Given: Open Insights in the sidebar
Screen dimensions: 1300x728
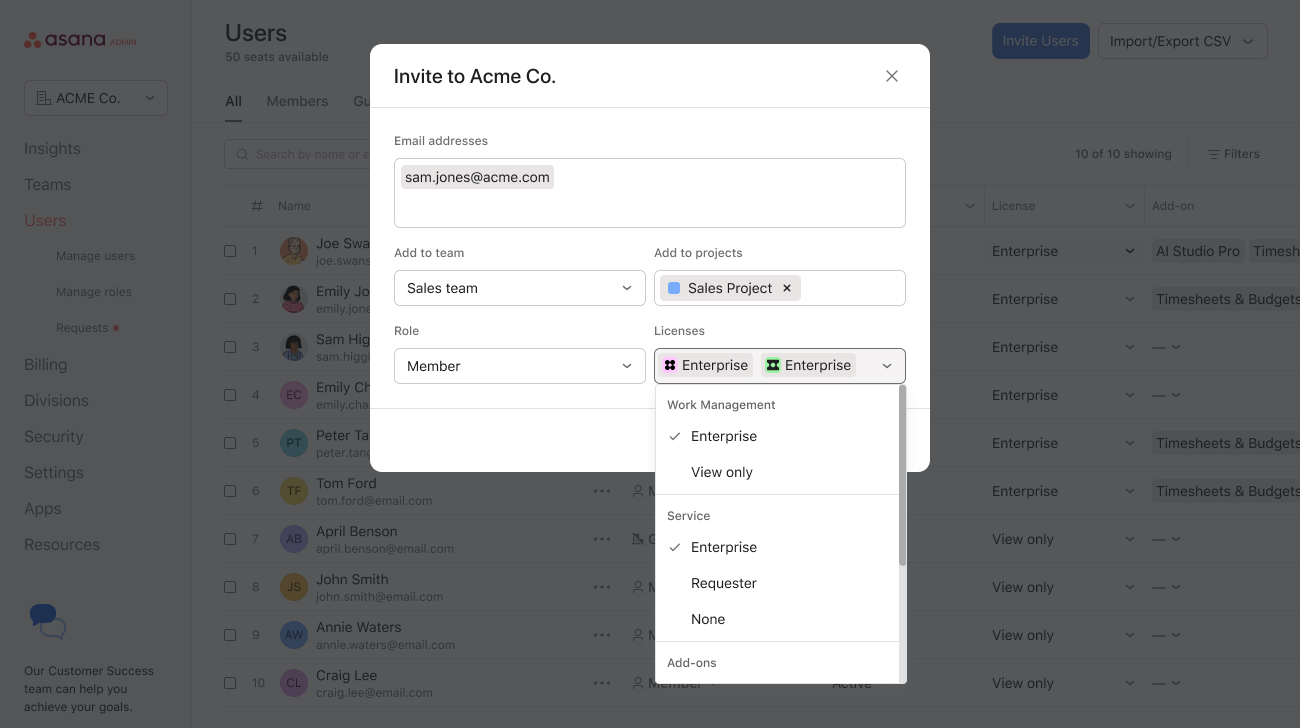Looking at the screenshot, I should pos(52,148).
